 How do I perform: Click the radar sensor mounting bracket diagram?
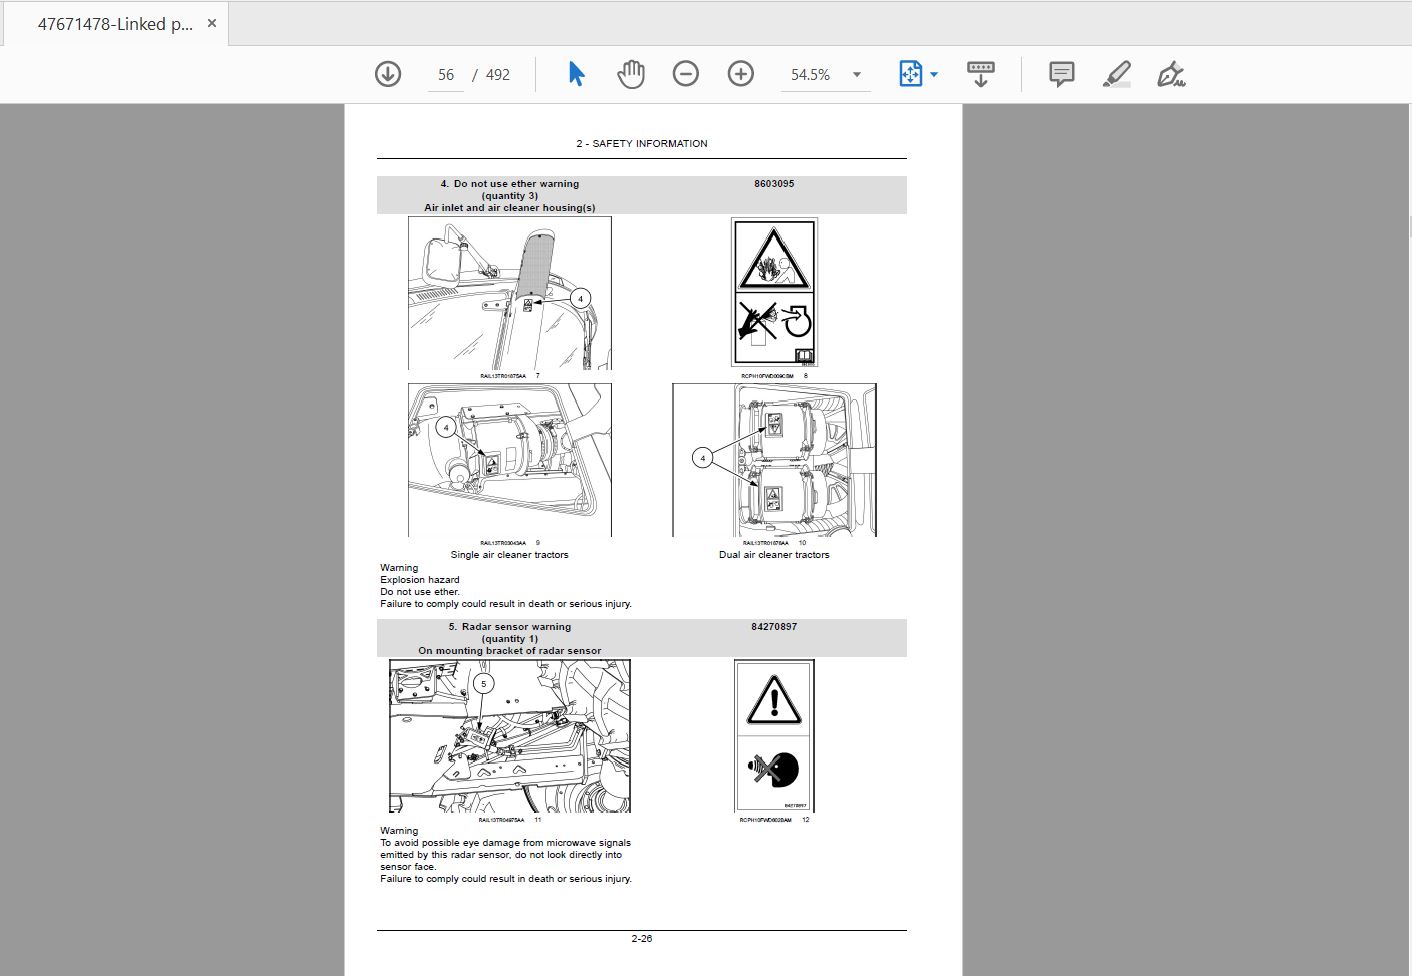pos(510,736)
